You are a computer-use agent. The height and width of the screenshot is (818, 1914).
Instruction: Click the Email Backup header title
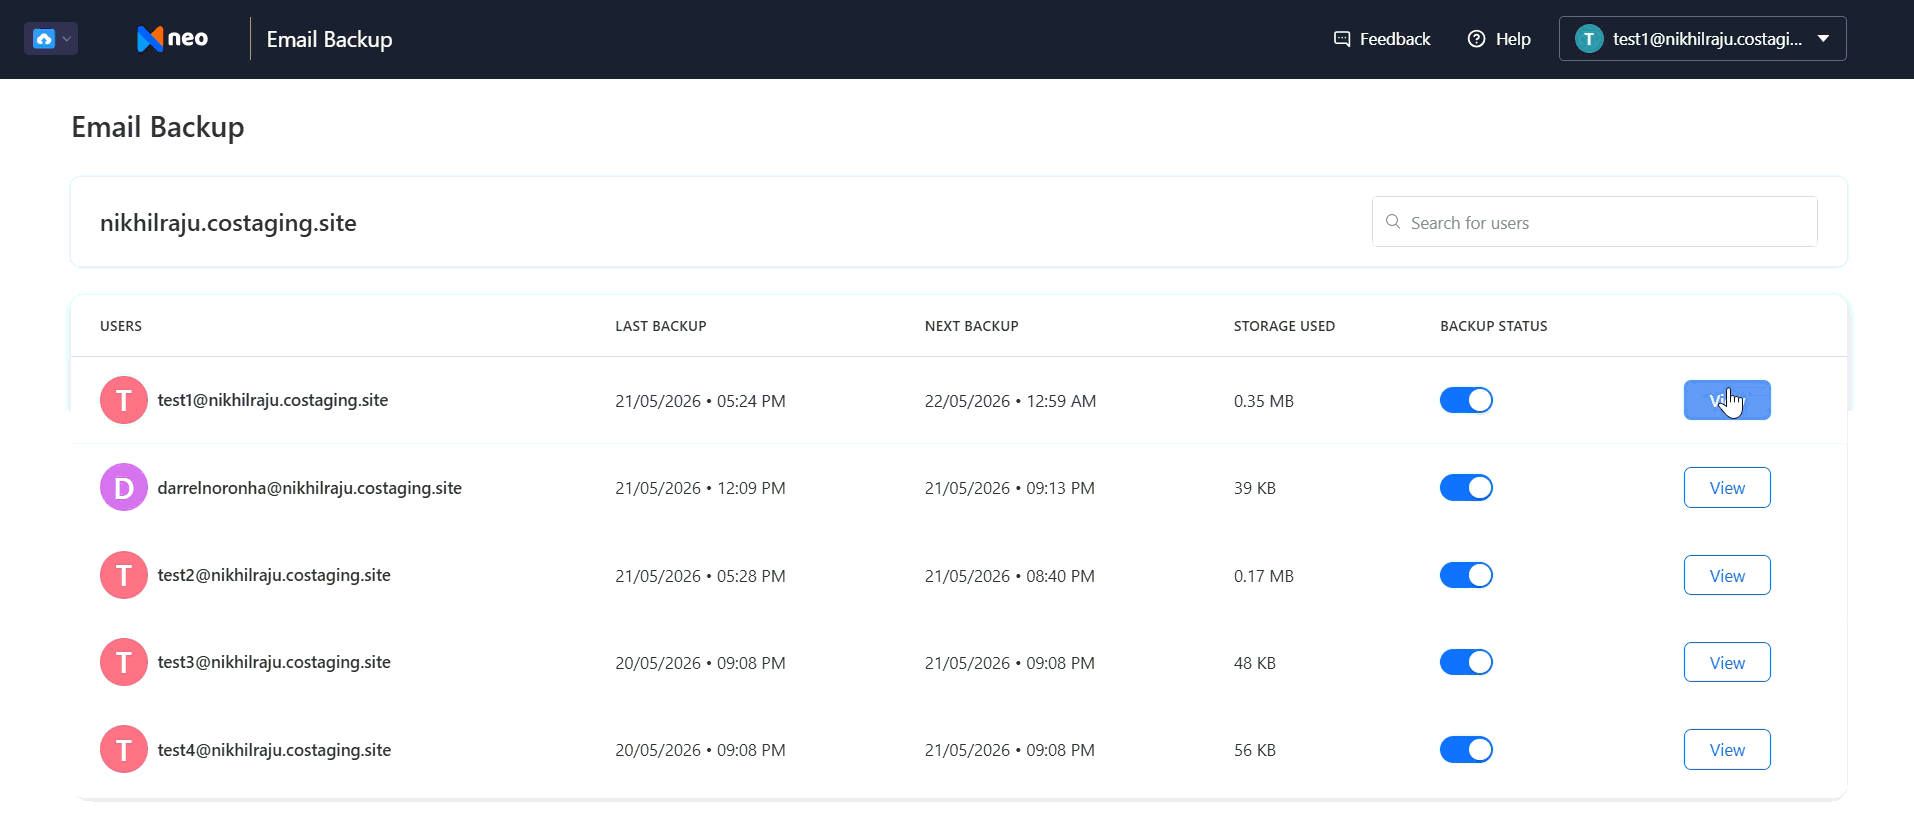(x=329, y=39)
